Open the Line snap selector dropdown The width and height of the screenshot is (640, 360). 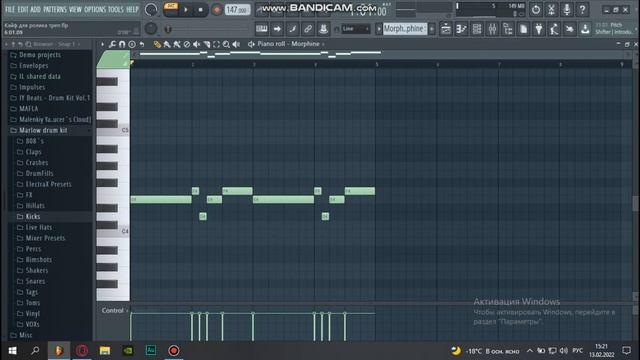356,29
